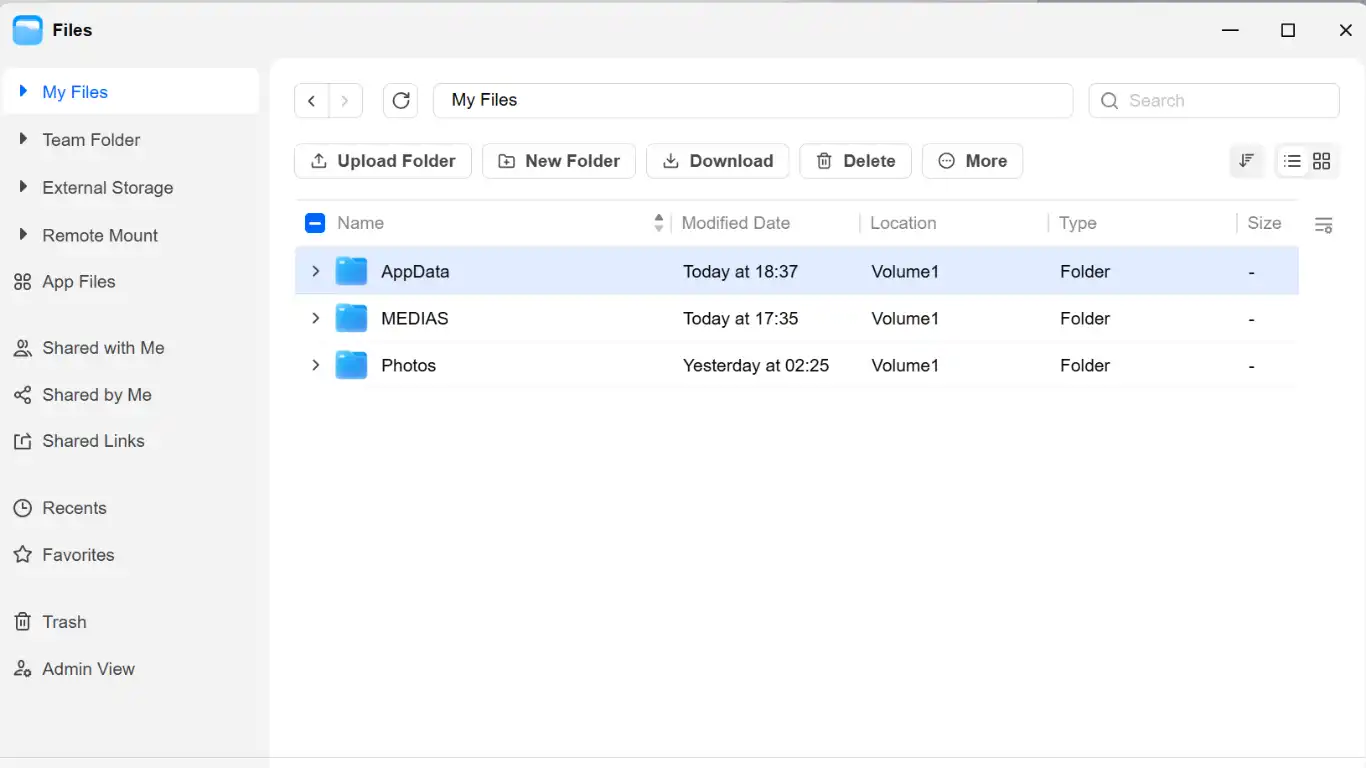Viewport: 1366px width, 768px height.
Task: Open Favorites
Action: 64,555
